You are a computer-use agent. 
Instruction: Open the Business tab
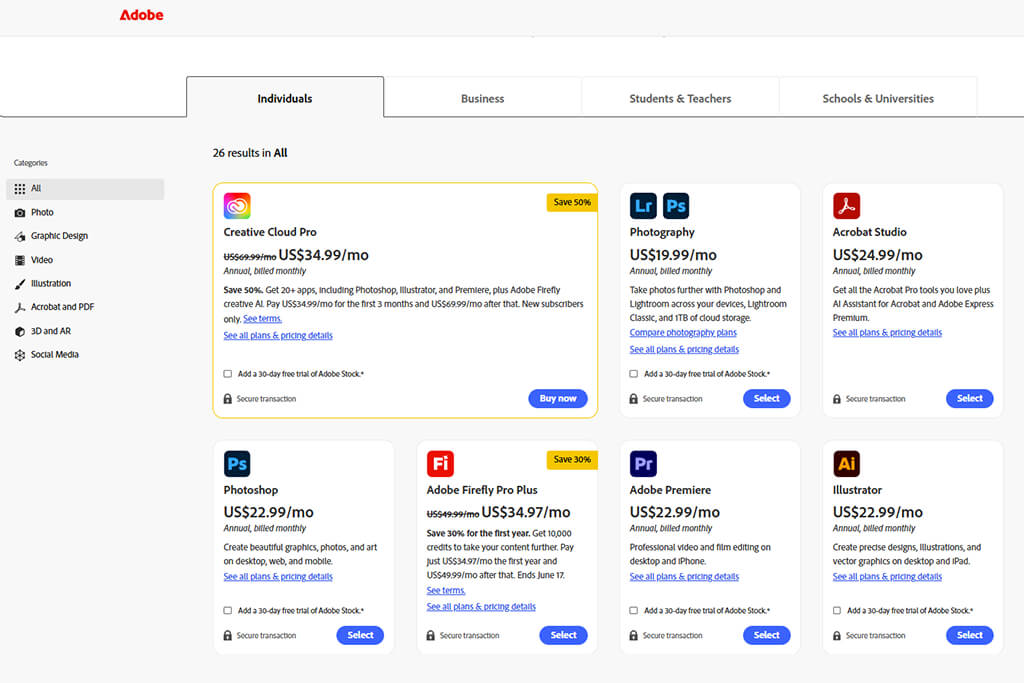(x=483, y=98)
